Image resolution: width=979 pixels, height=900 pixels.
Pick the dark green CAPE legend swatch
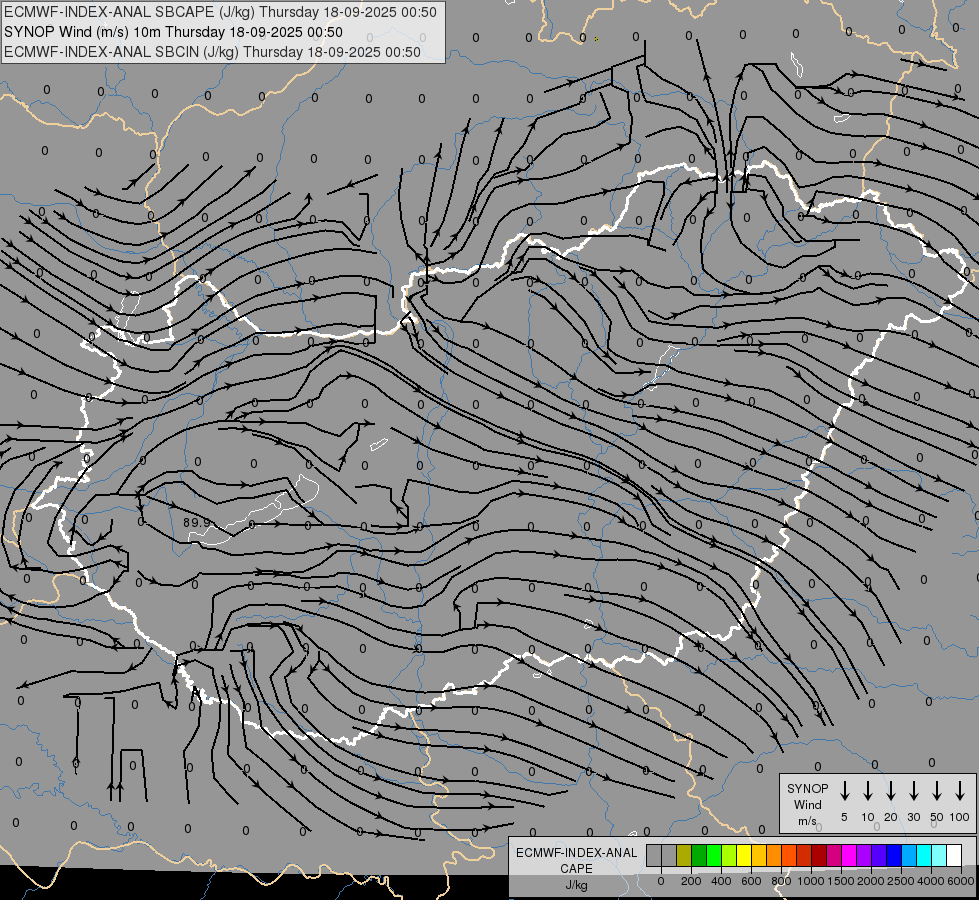pyautogui.click(x=699, y=855)
